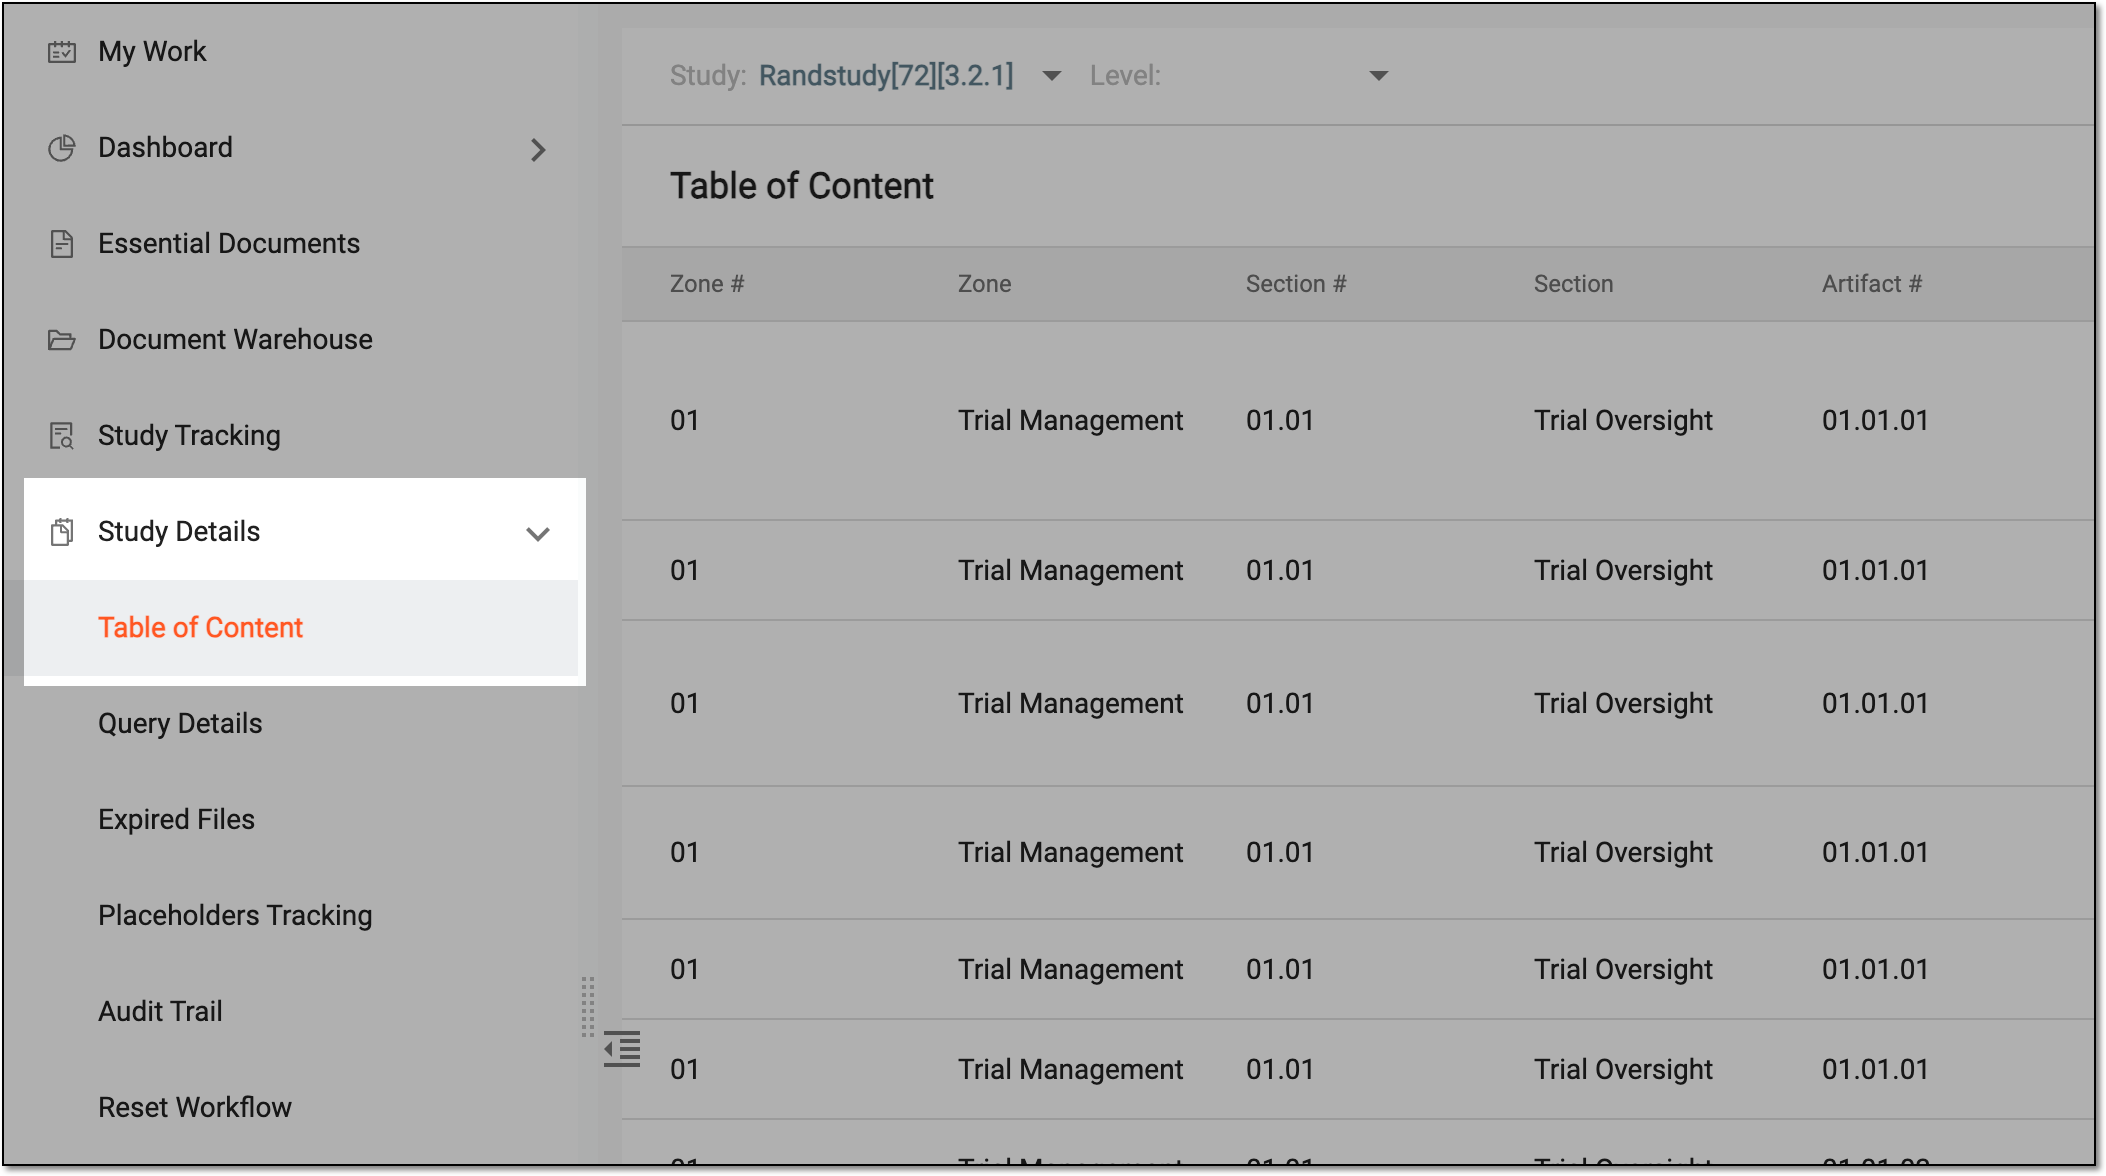Collapse the sidebar using the indent icon
The width and height of the screenshot is (2106, 1176).
(x=622, y=1049)
